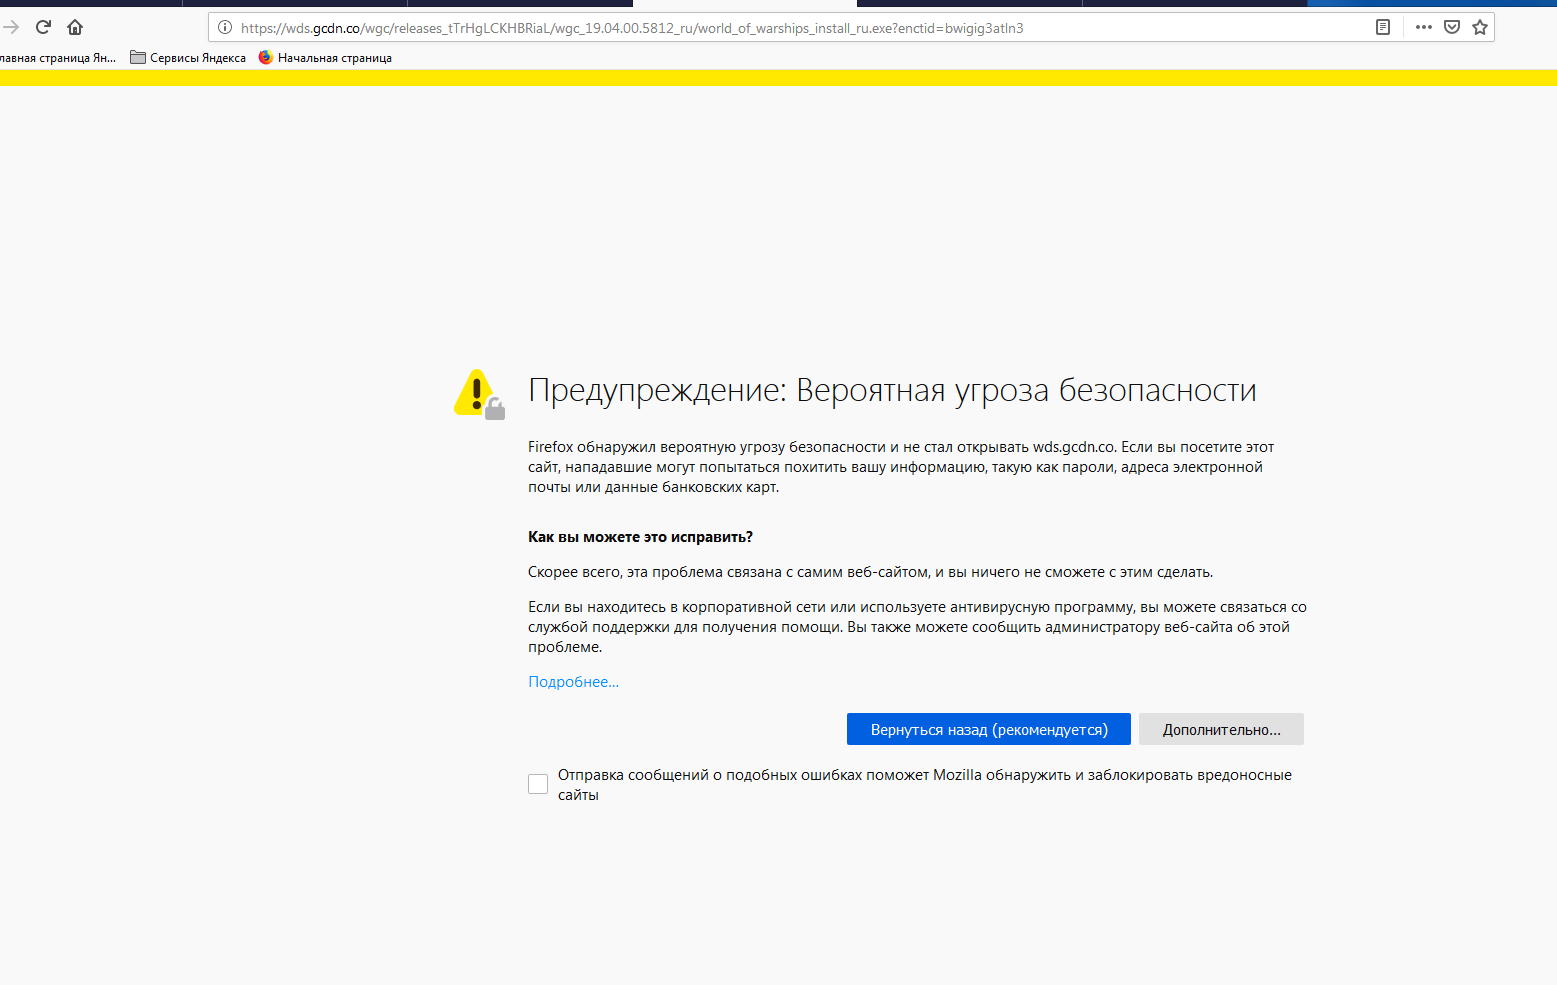Reload the page with the refresh icon

click(x=43, y=27)
